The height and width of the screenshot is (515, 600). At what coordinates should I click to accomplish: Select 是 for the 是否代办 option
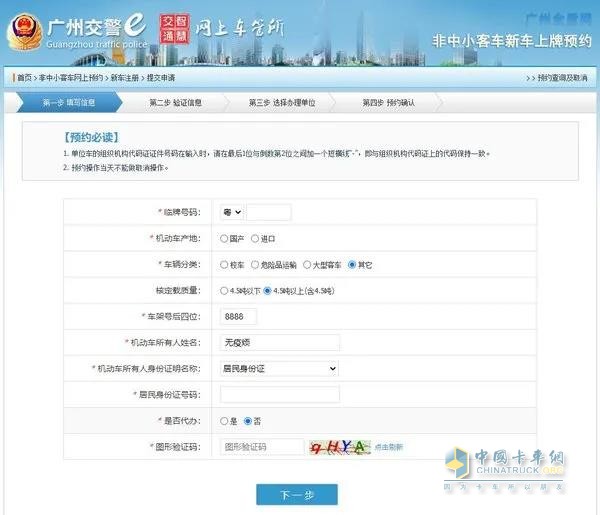click(224, 421)
